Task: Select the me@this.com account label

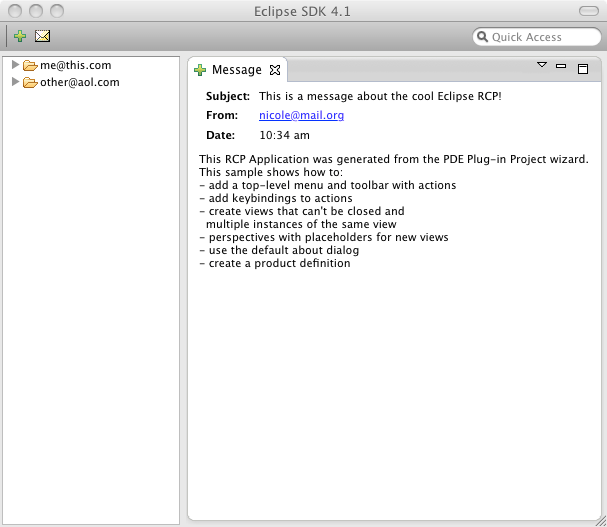Action: point(76,65)
